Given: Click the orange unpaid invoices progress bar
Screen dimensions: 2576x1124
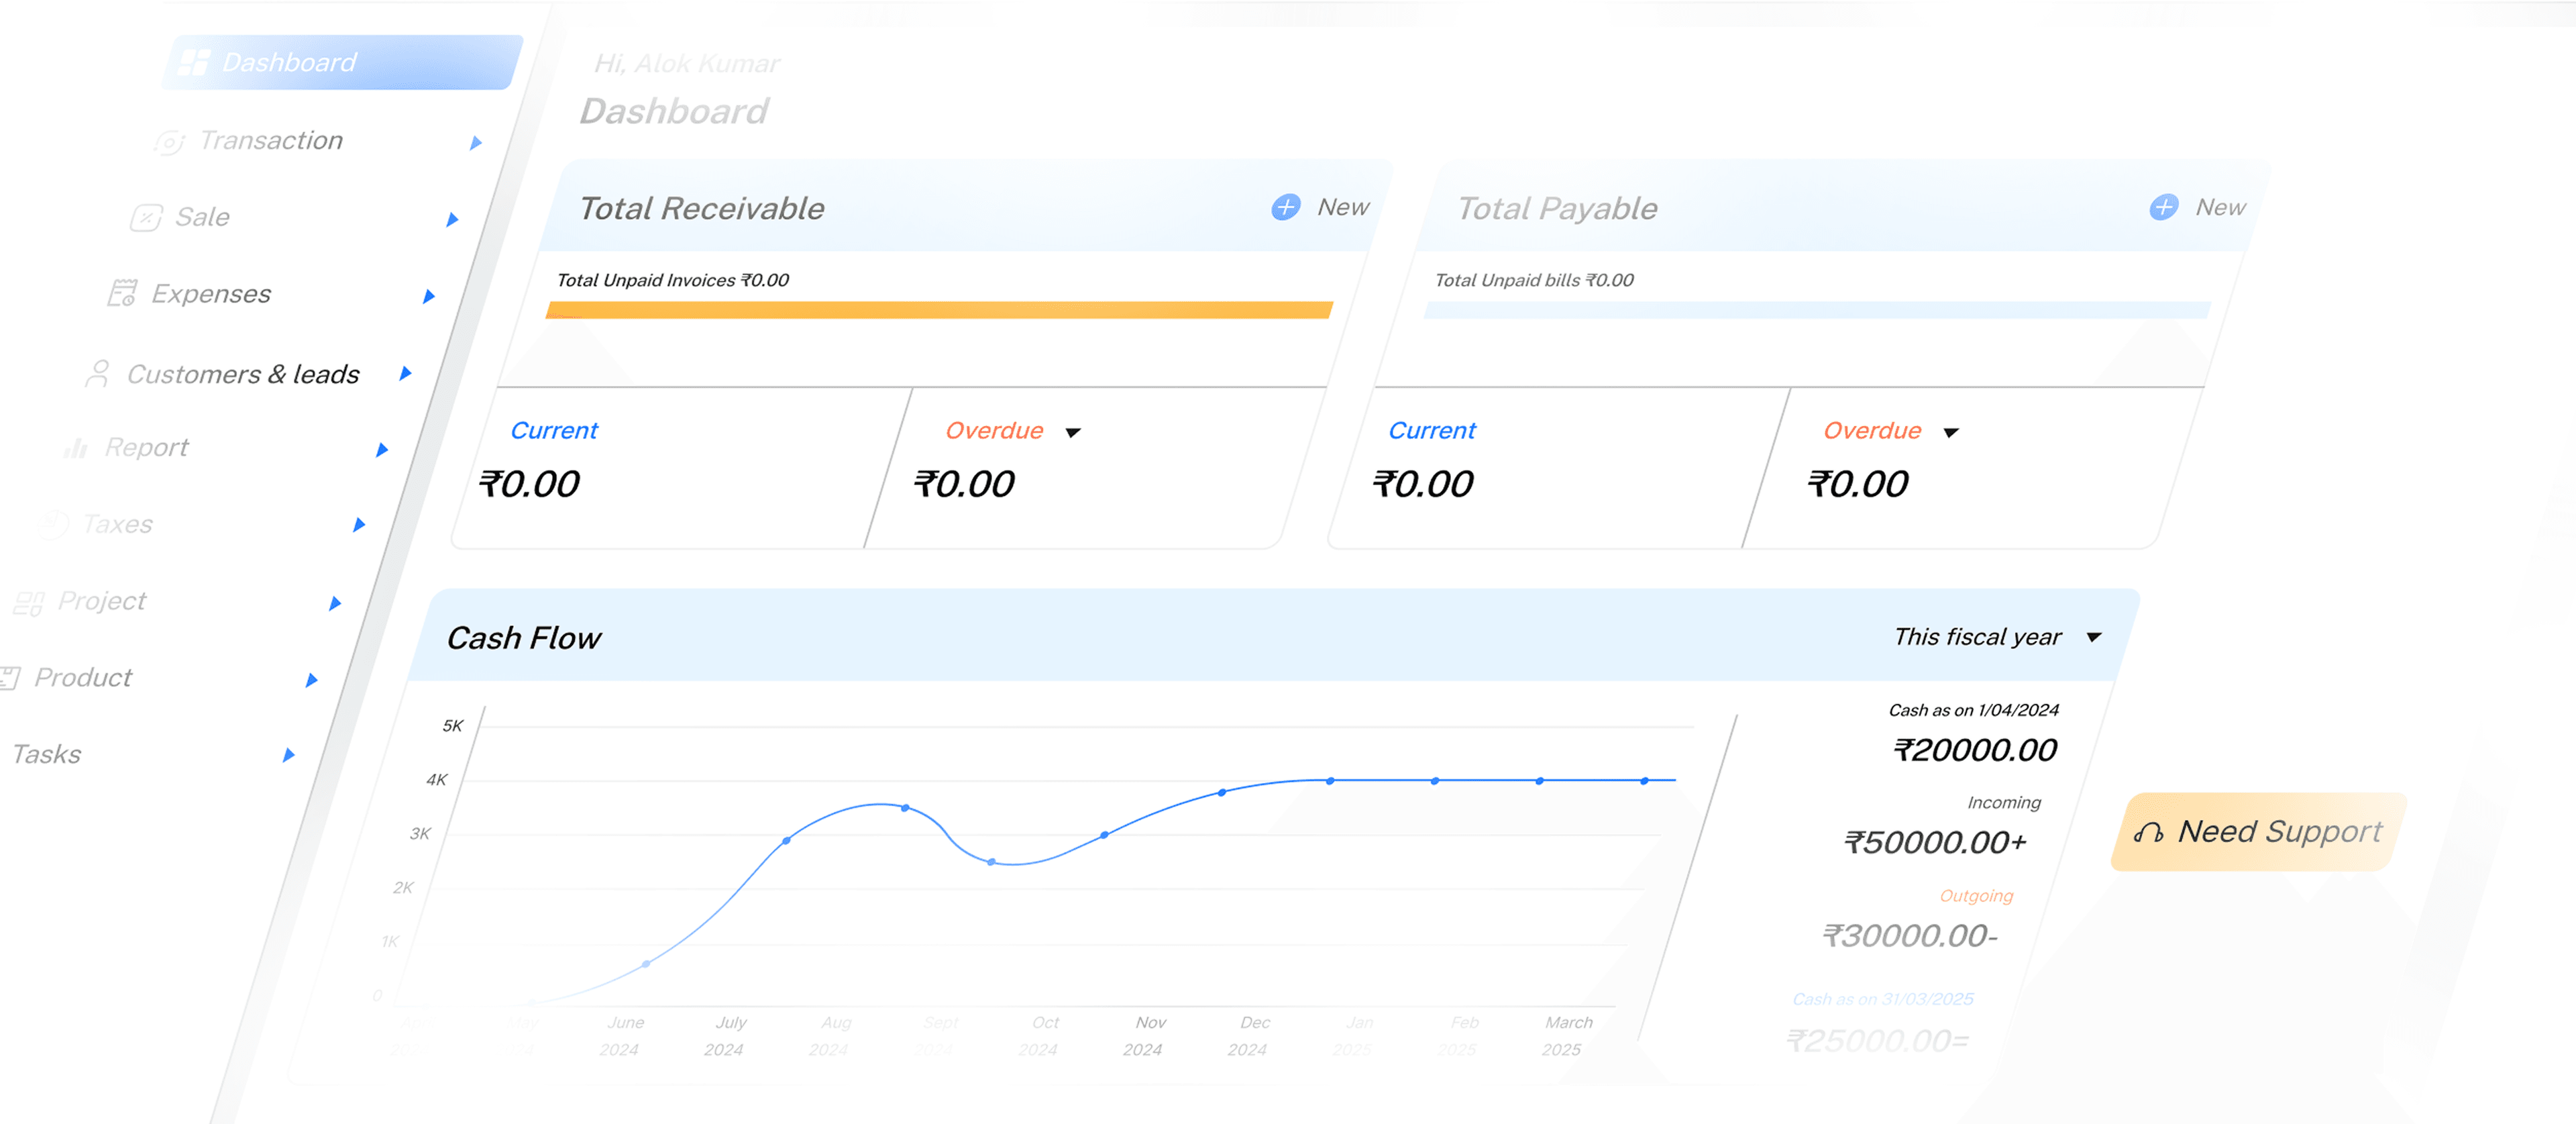Looking at the screenshot, I should click(939, 310).
